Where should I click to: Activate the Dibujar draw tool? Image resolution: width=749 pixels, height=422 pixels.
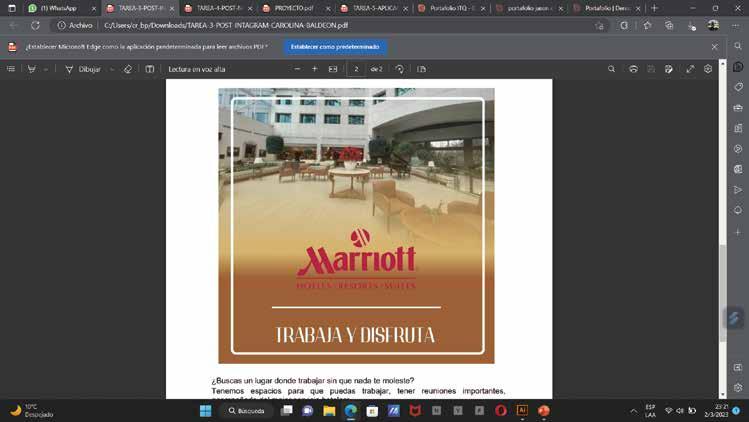(x=83, y=69)
